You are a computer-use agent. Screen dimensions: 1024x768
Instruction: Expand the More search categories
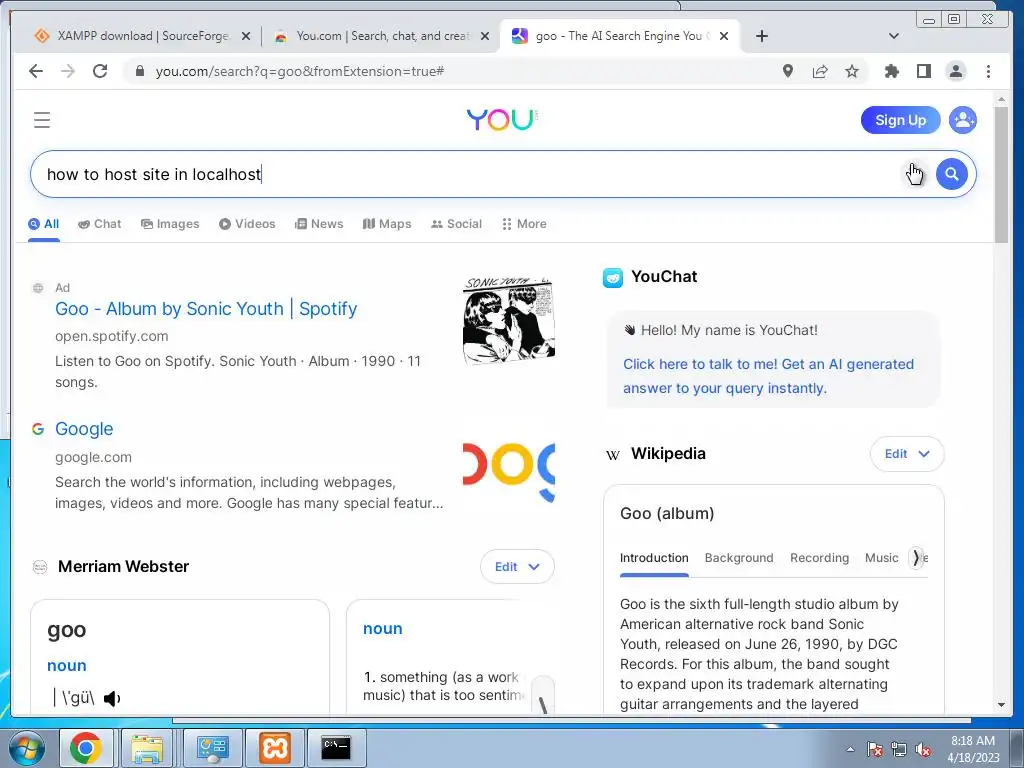(524, 224)
